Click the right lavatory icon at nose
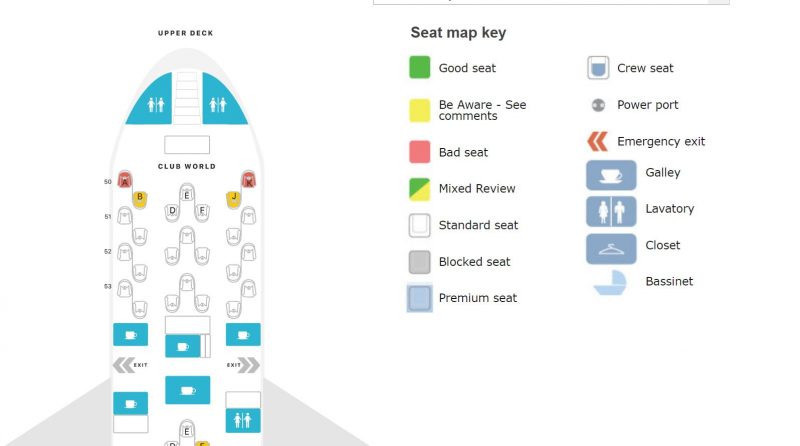This screenshot has width=800, height=446. [x=219, y=105]
